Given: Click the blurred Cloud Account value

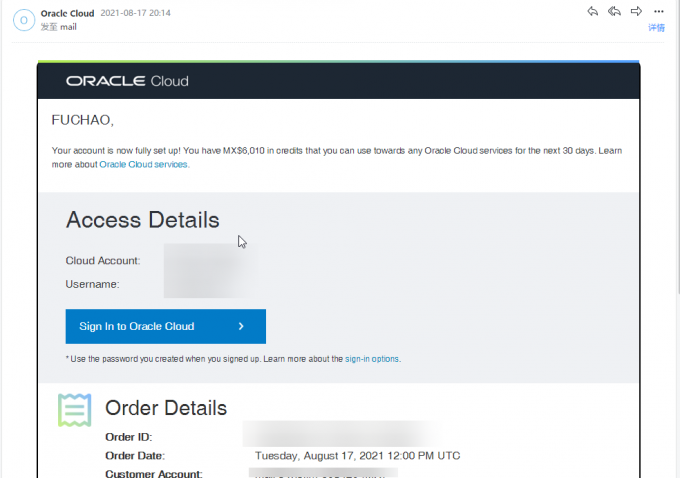Looking at the screenshot, I should 210,261.
